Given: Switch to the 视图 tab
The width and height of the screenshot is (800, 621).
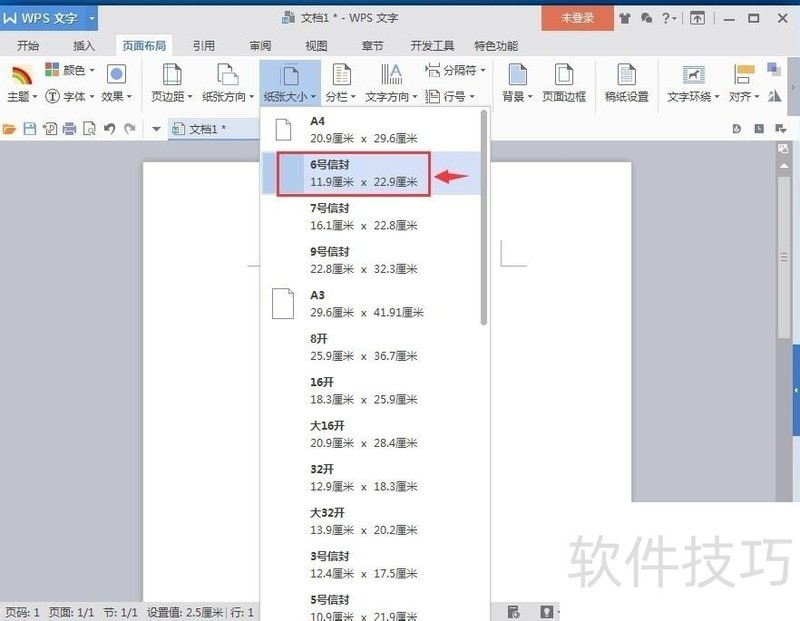Looking at the screenshot, I should coord(316,46).
